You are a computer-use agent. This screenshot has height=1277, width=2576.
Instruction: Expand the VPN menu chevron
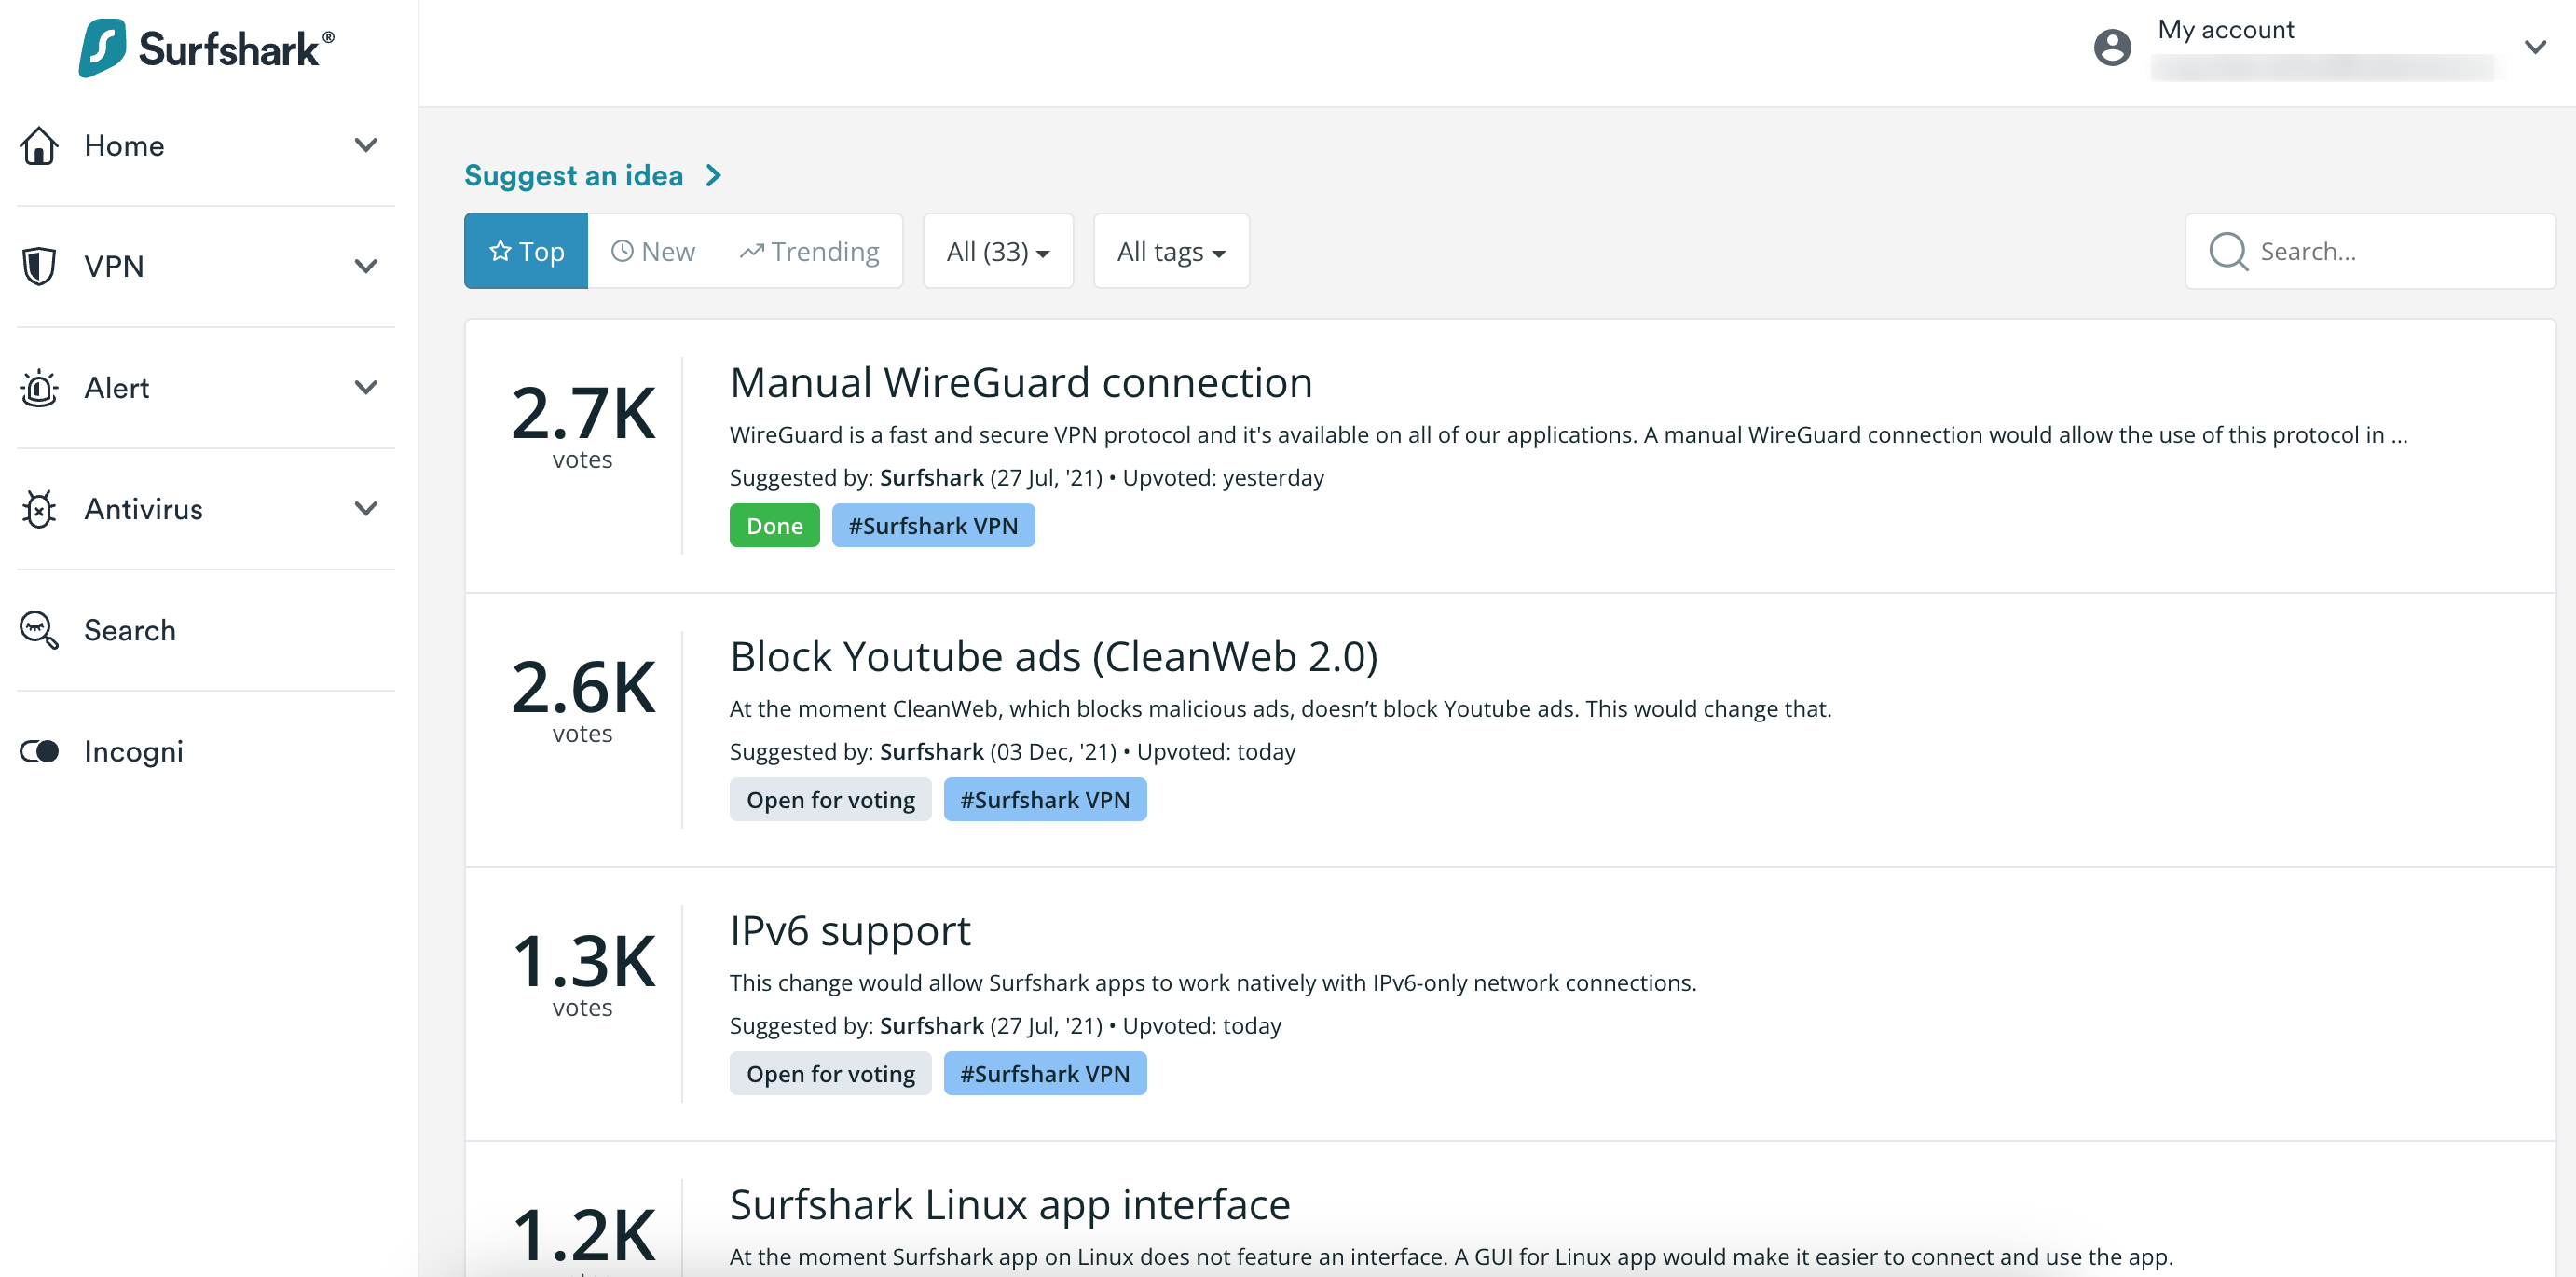[366, 266]
